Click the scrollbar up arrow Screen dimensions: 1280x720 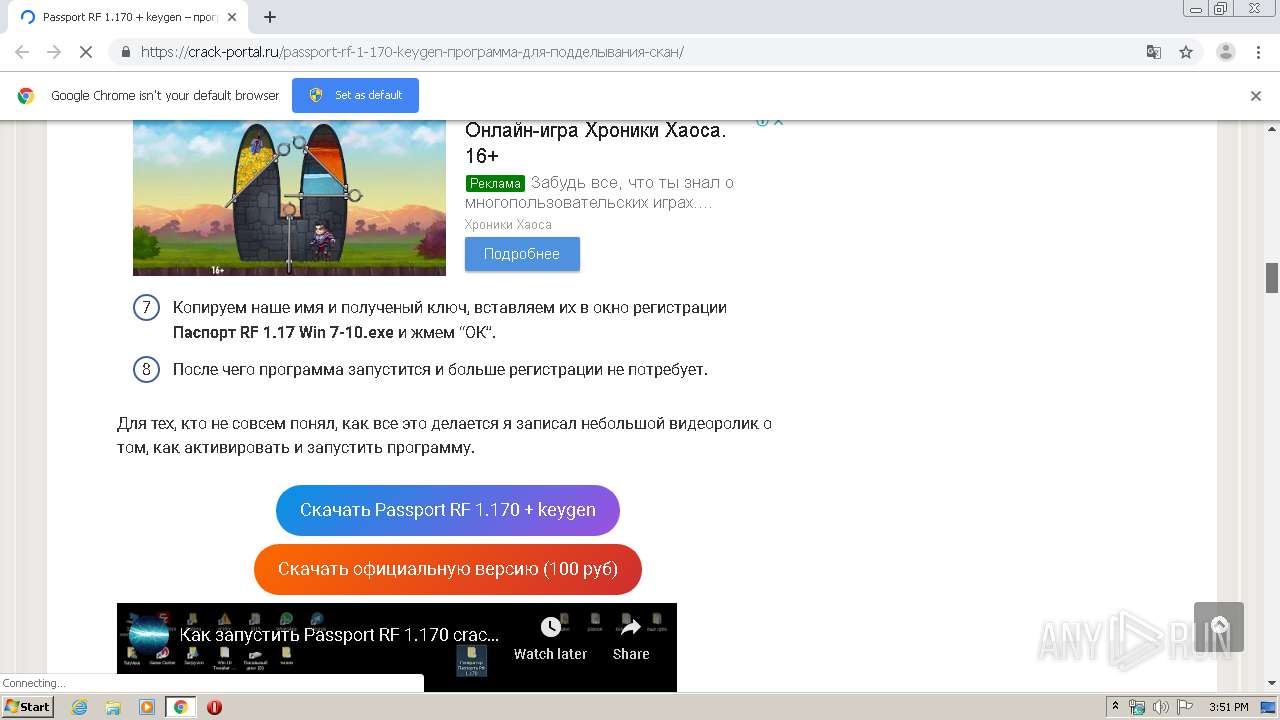(1272, 128)
